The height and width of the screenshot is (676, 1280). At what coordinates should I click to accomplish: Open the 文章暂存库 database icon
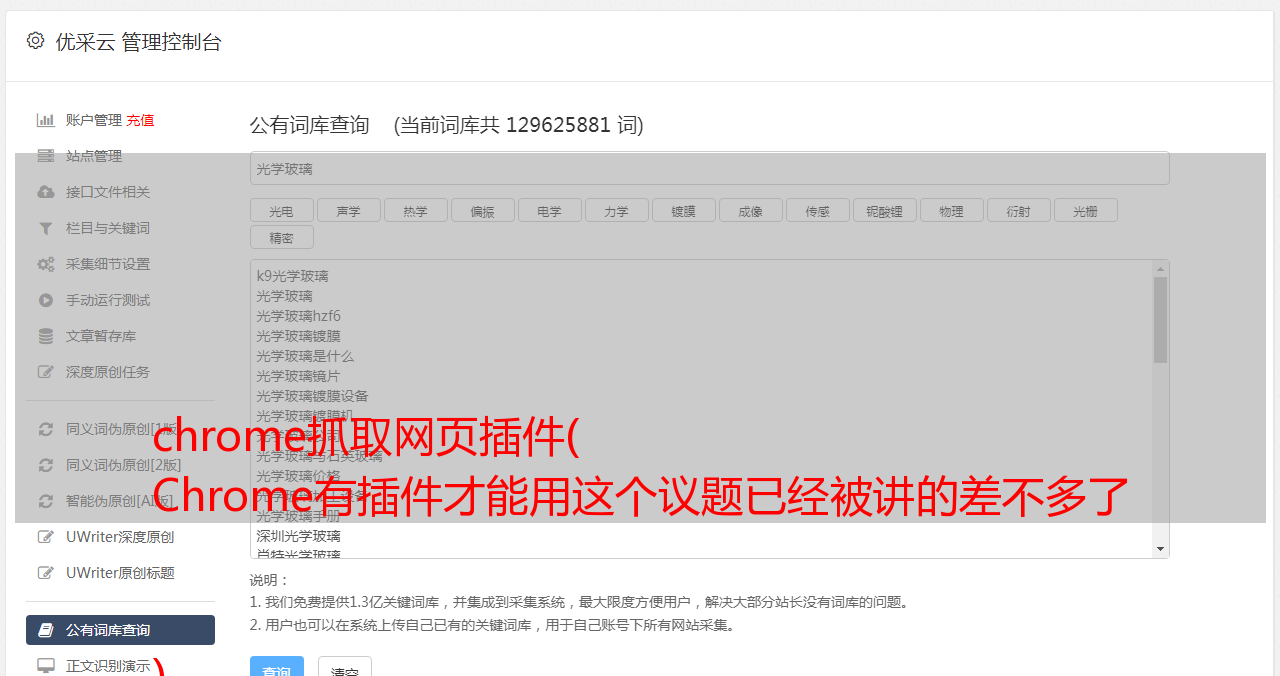[x=46, y=336]
